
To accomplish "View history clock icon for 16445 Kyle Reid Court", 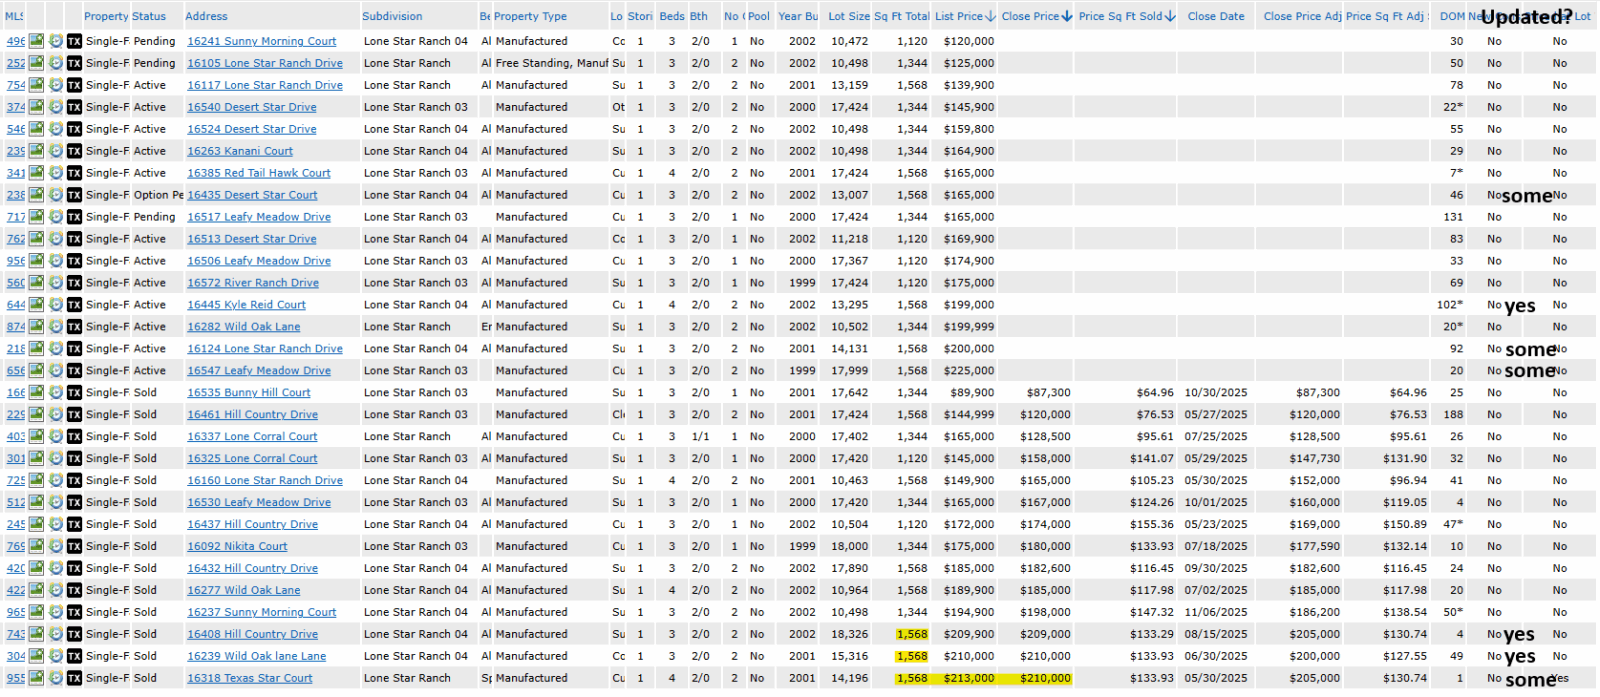I will point(56,305).
